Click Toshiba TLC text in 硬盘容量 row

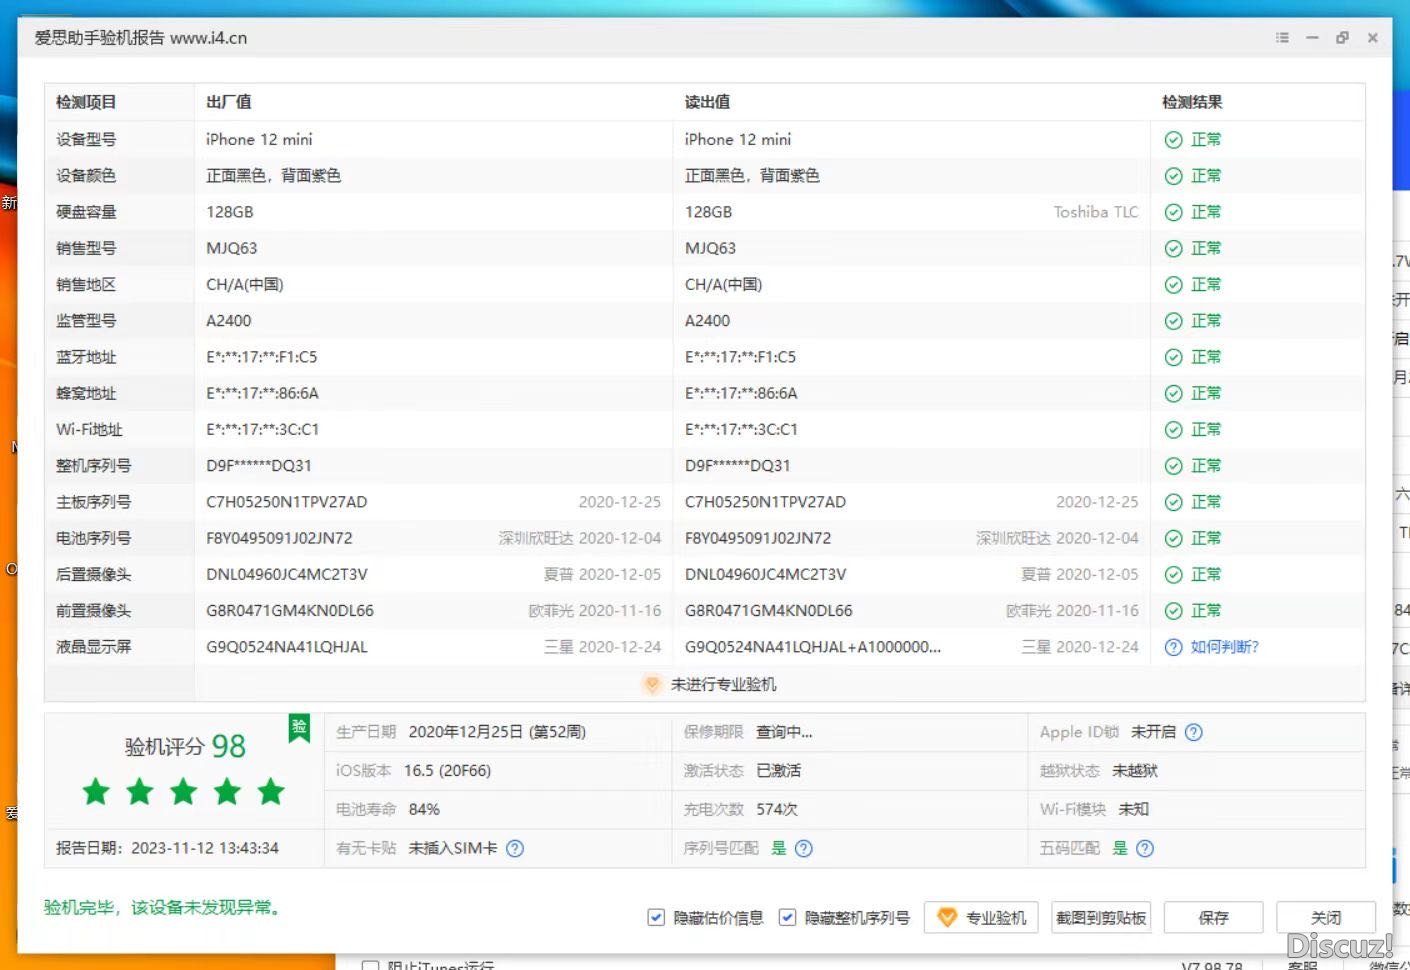(x=1096, y=212)
